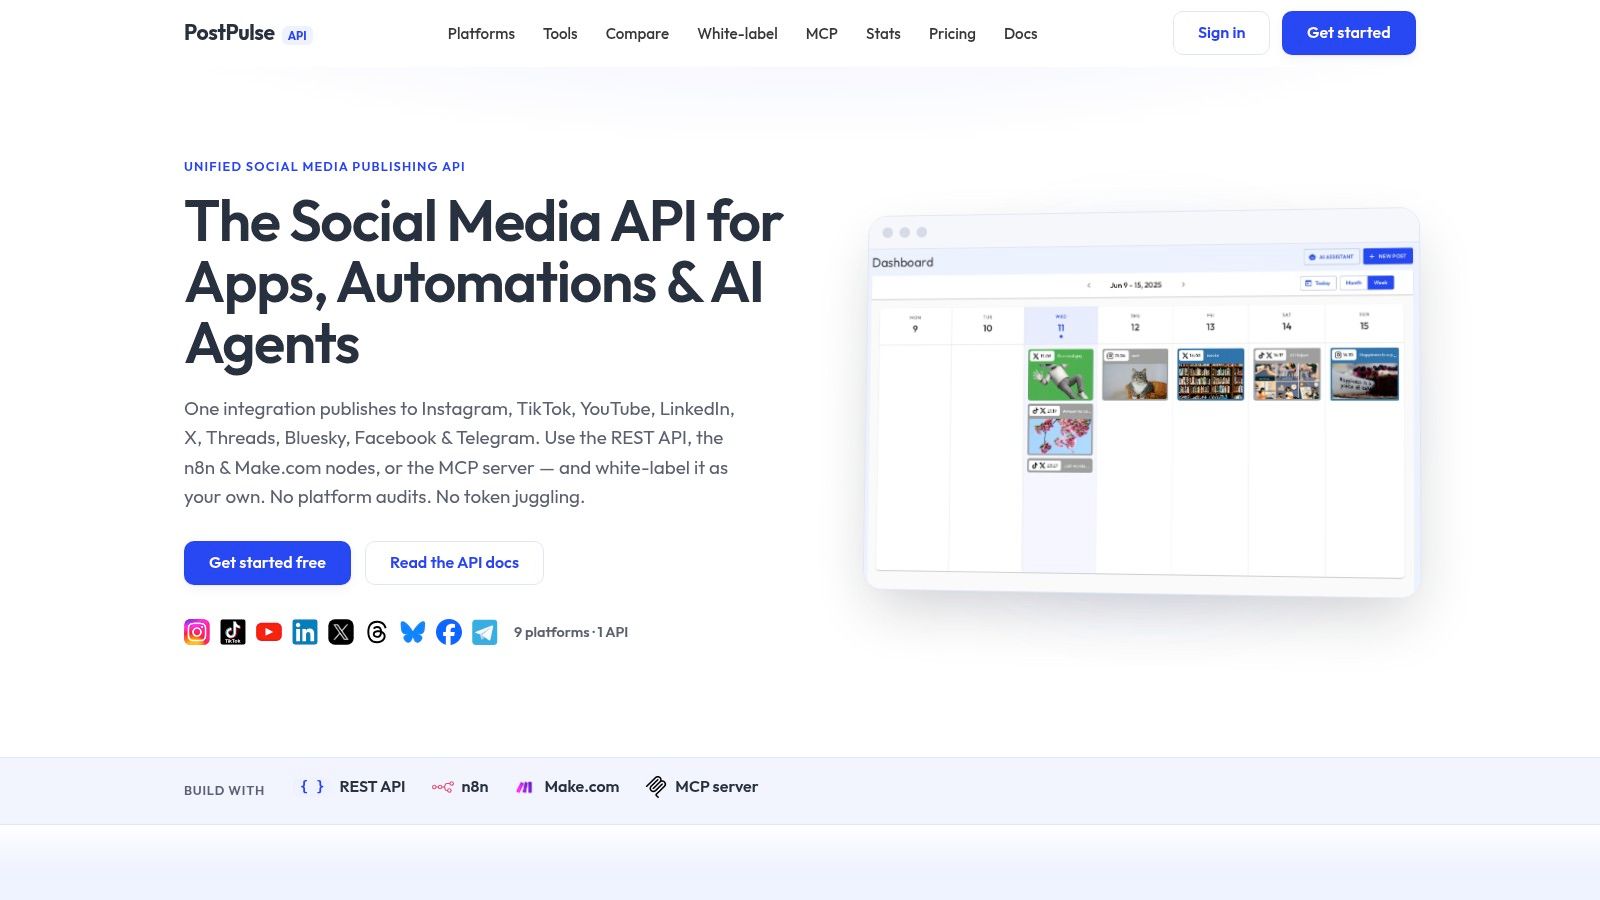Click the n8n node icon

coord(442,787)
